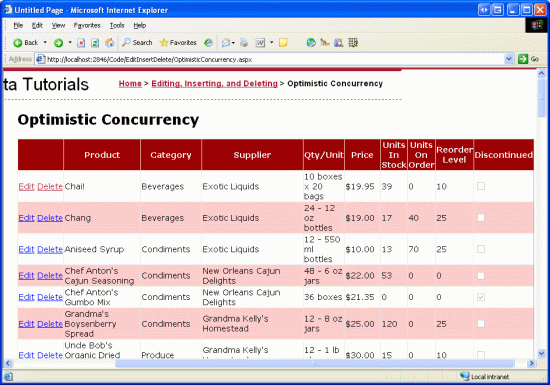Viewport: 550px width, 385px height.
Task: Open the Mail icon dropdown arrow
Action: [233, 43]
